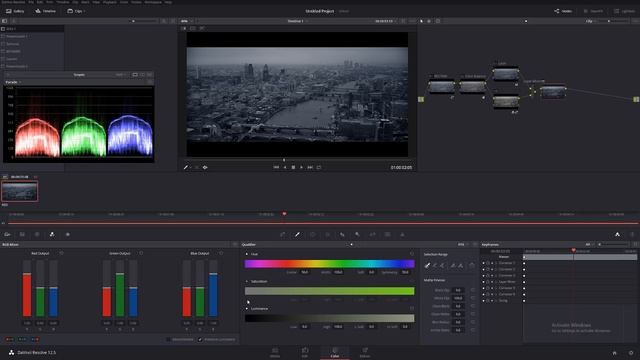Adjust the red slider in Red Output
Screen dimensions: 640x360
(x=27, y=289)
